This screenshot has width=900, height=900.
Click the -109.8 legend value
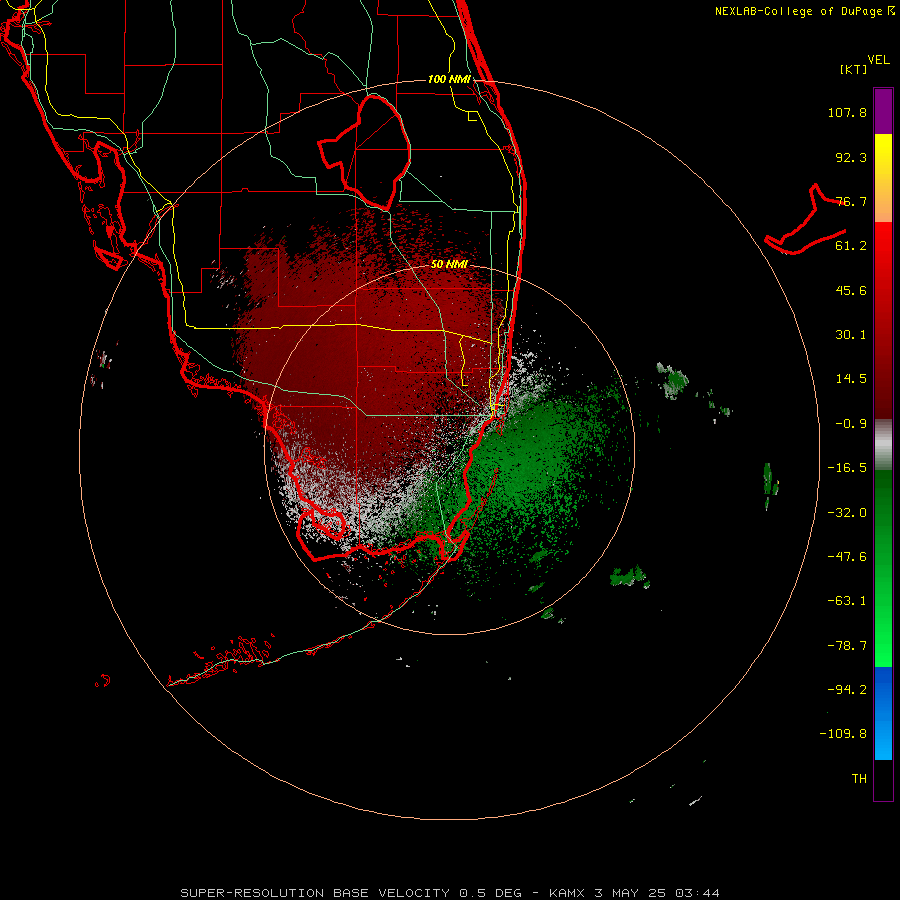843,734
